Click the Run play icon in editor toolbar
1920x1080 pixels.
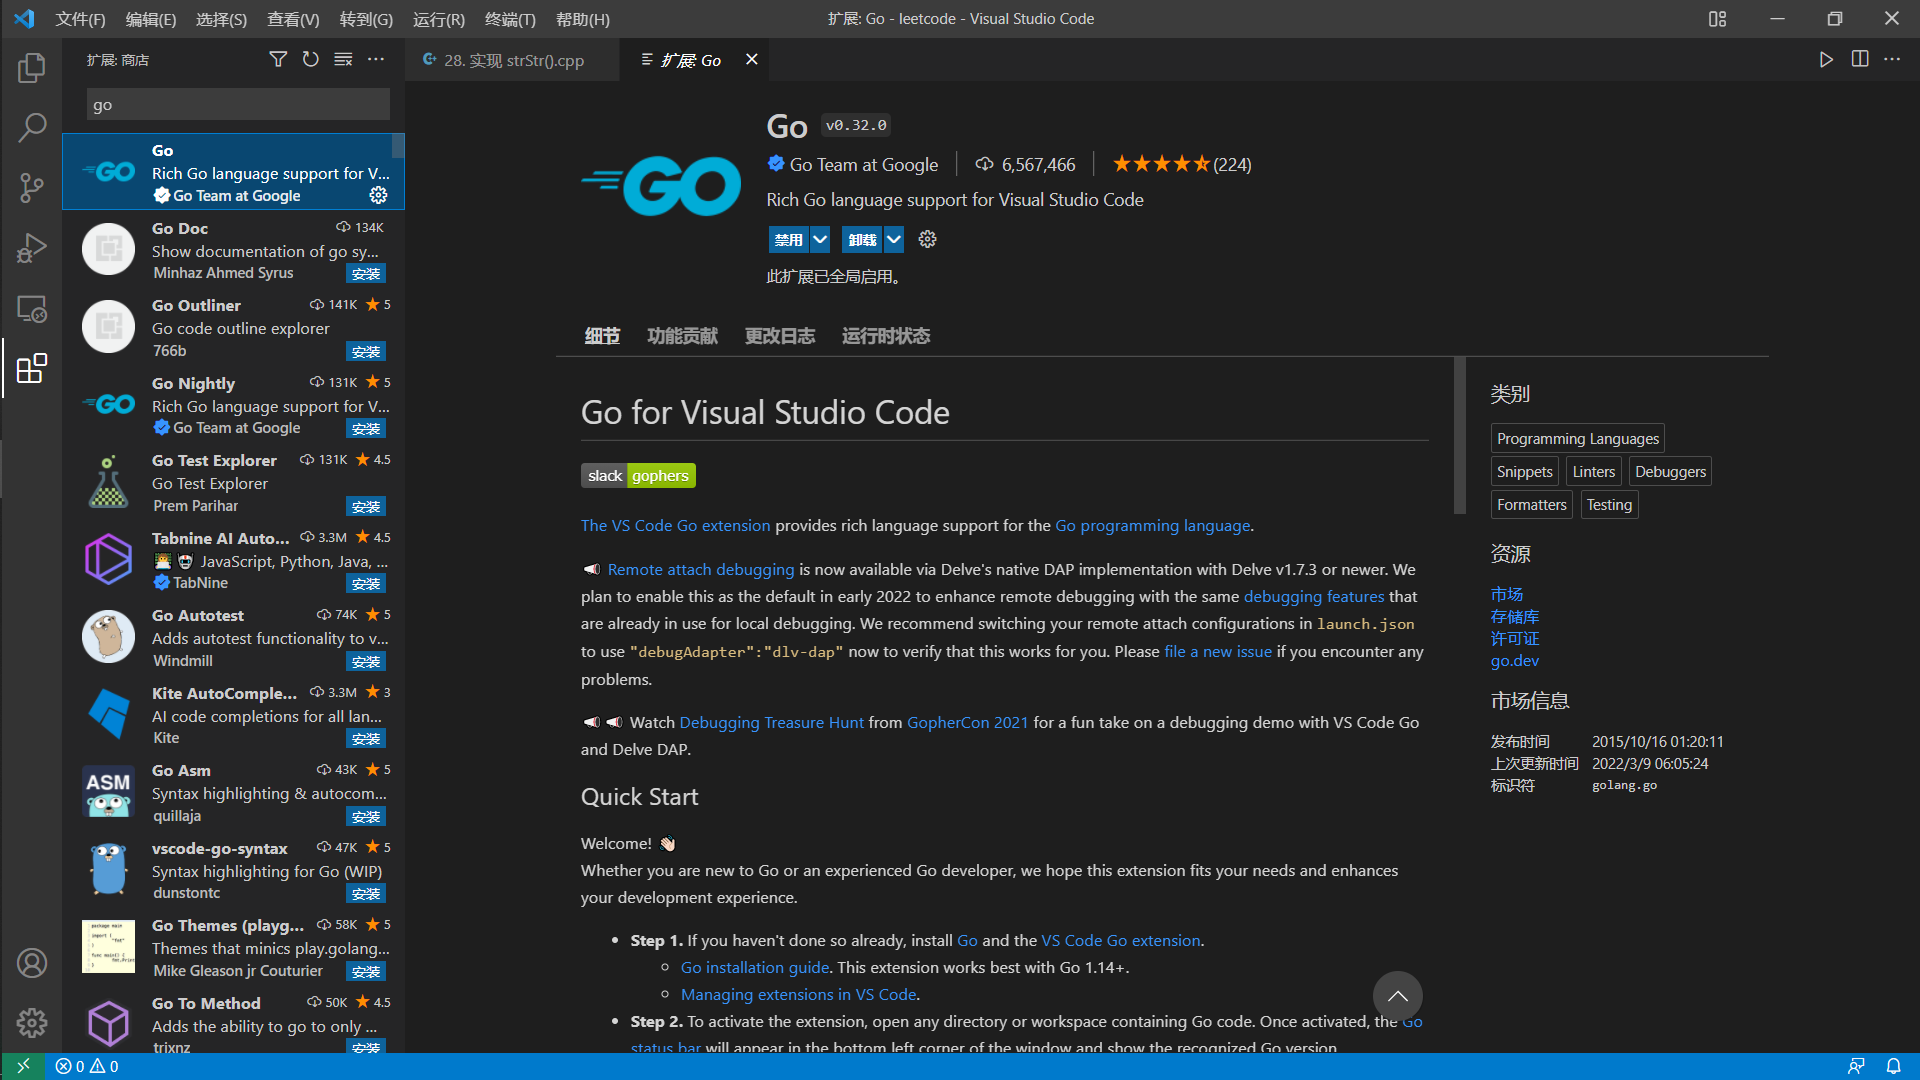1826,60
